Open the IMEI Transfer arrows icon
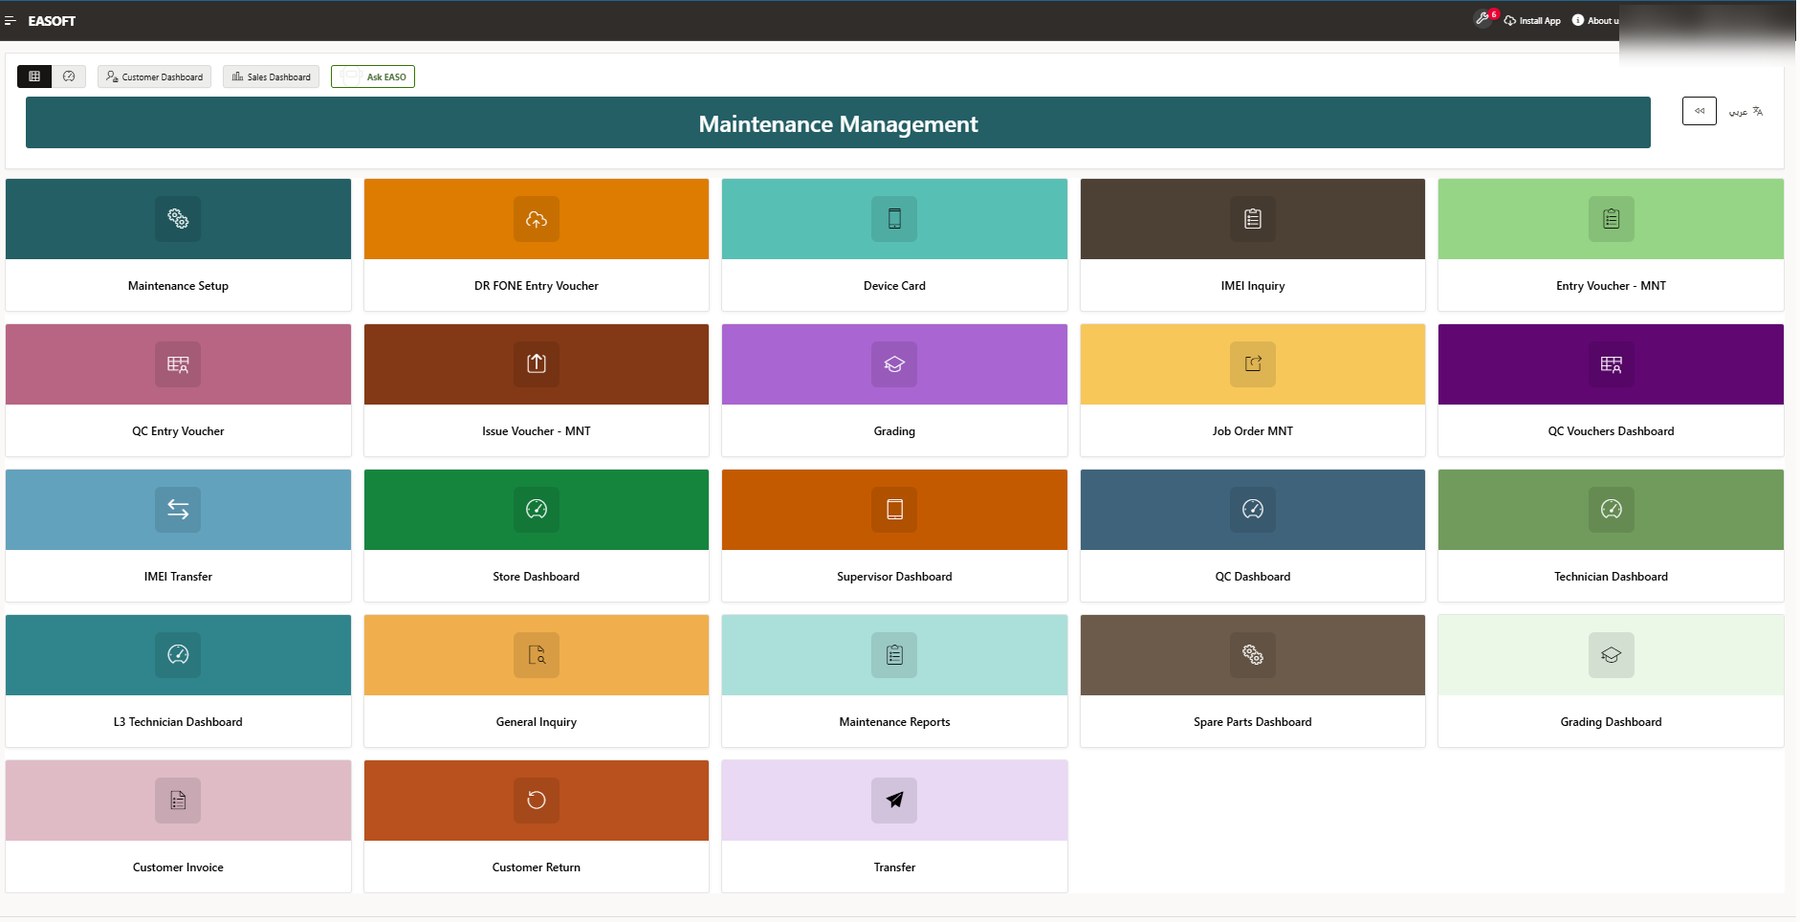1800x922 pixels. coord(178,509)
